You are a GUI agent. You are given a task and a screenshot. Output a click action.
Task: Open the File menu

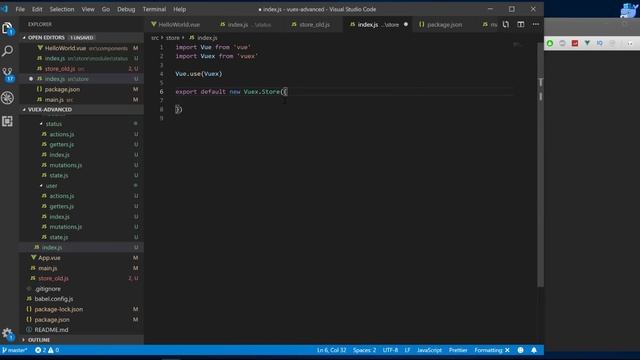pyautogui.click(x=20, y=9)
